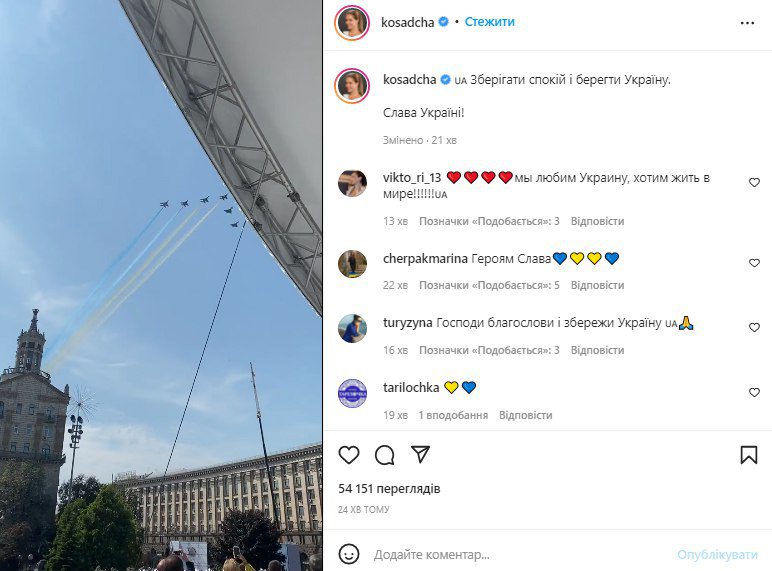Open cherpakmarina username link
Viewport: 772px width, 571px height.
tap(425, 258)
